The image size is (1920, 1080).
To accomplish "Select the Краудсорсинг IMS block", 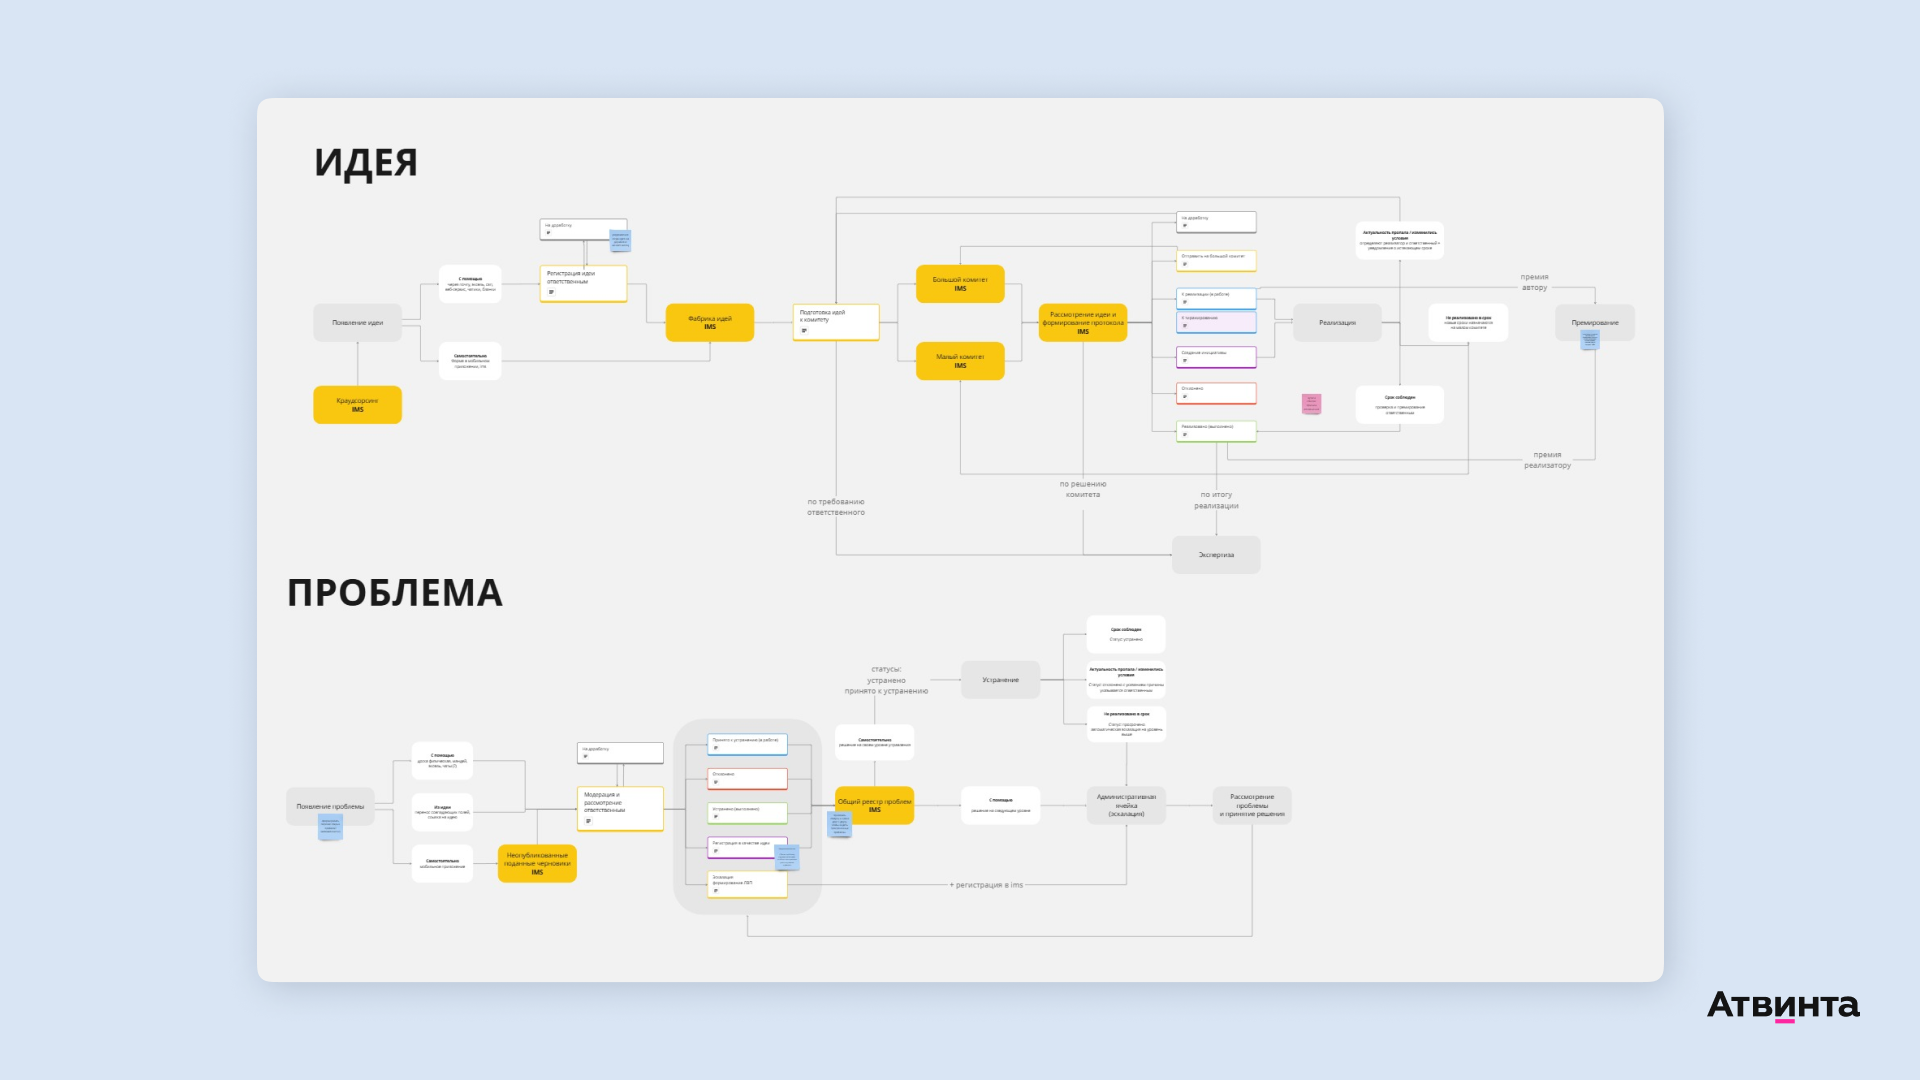I will [x=357, y=405].
